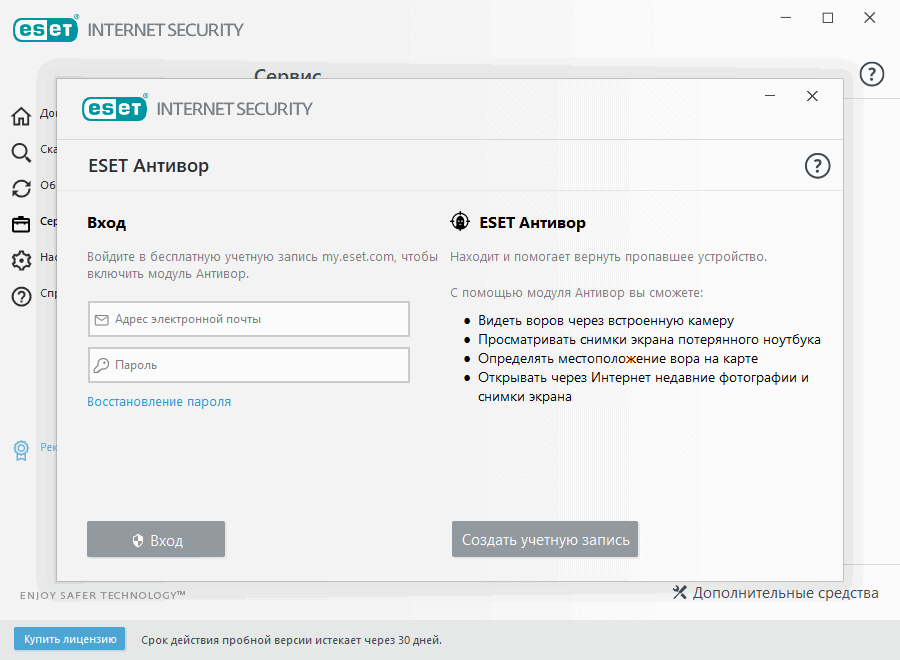Close the main ESET Internet Security window
This screenshot has height=660, width=900.
[872, 18]
